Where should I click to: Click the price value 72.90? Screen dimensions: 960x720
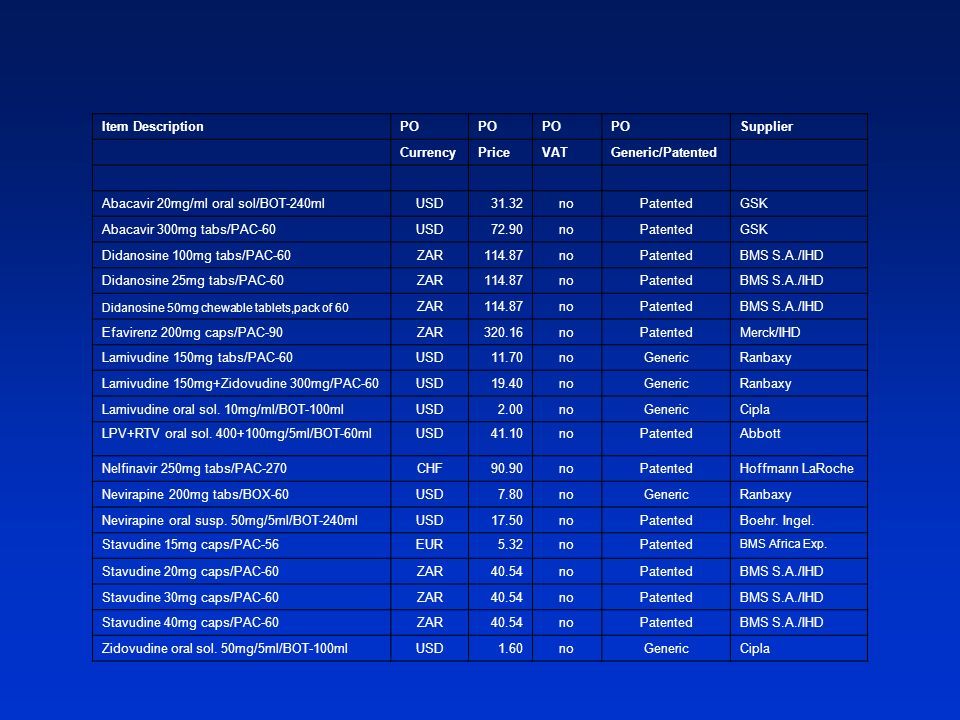(506, 230)
